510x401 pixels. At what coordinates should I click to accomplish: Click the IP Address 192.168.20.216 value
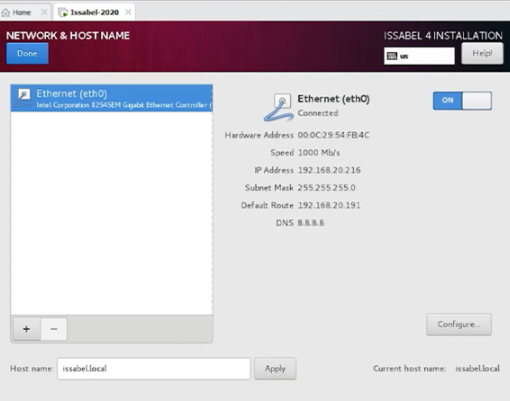click(329, 170)
